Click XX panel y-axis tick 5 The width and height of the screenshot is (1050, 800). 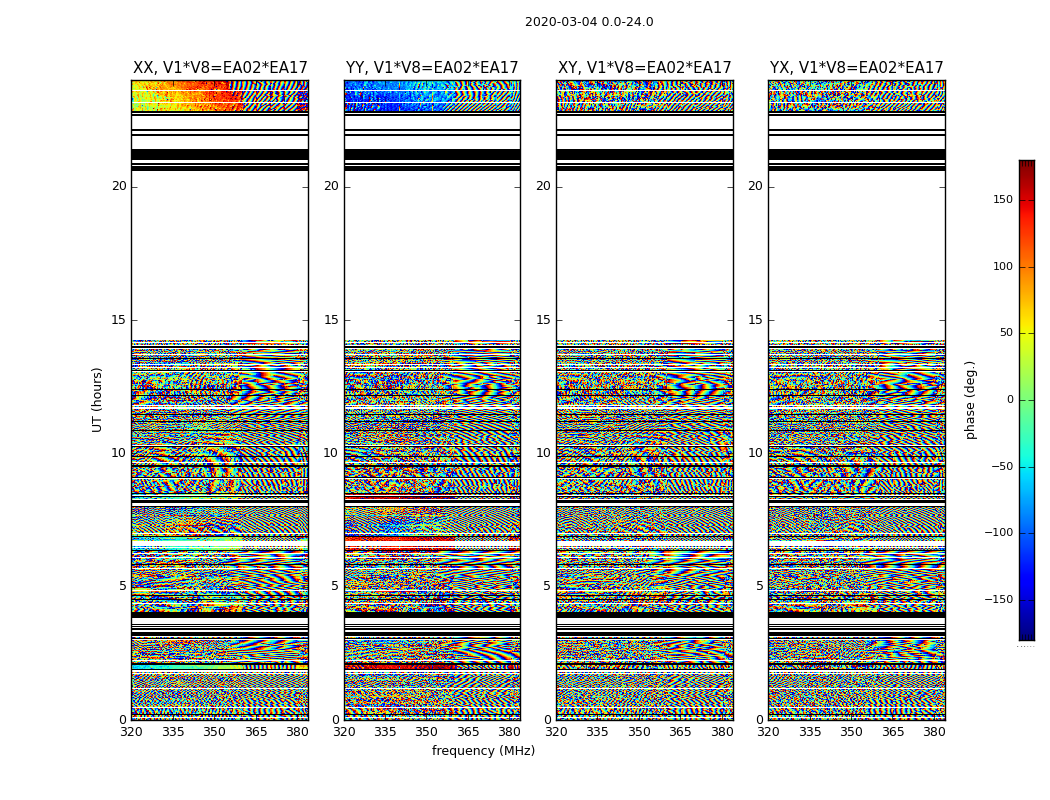click(x=123, y=586)
